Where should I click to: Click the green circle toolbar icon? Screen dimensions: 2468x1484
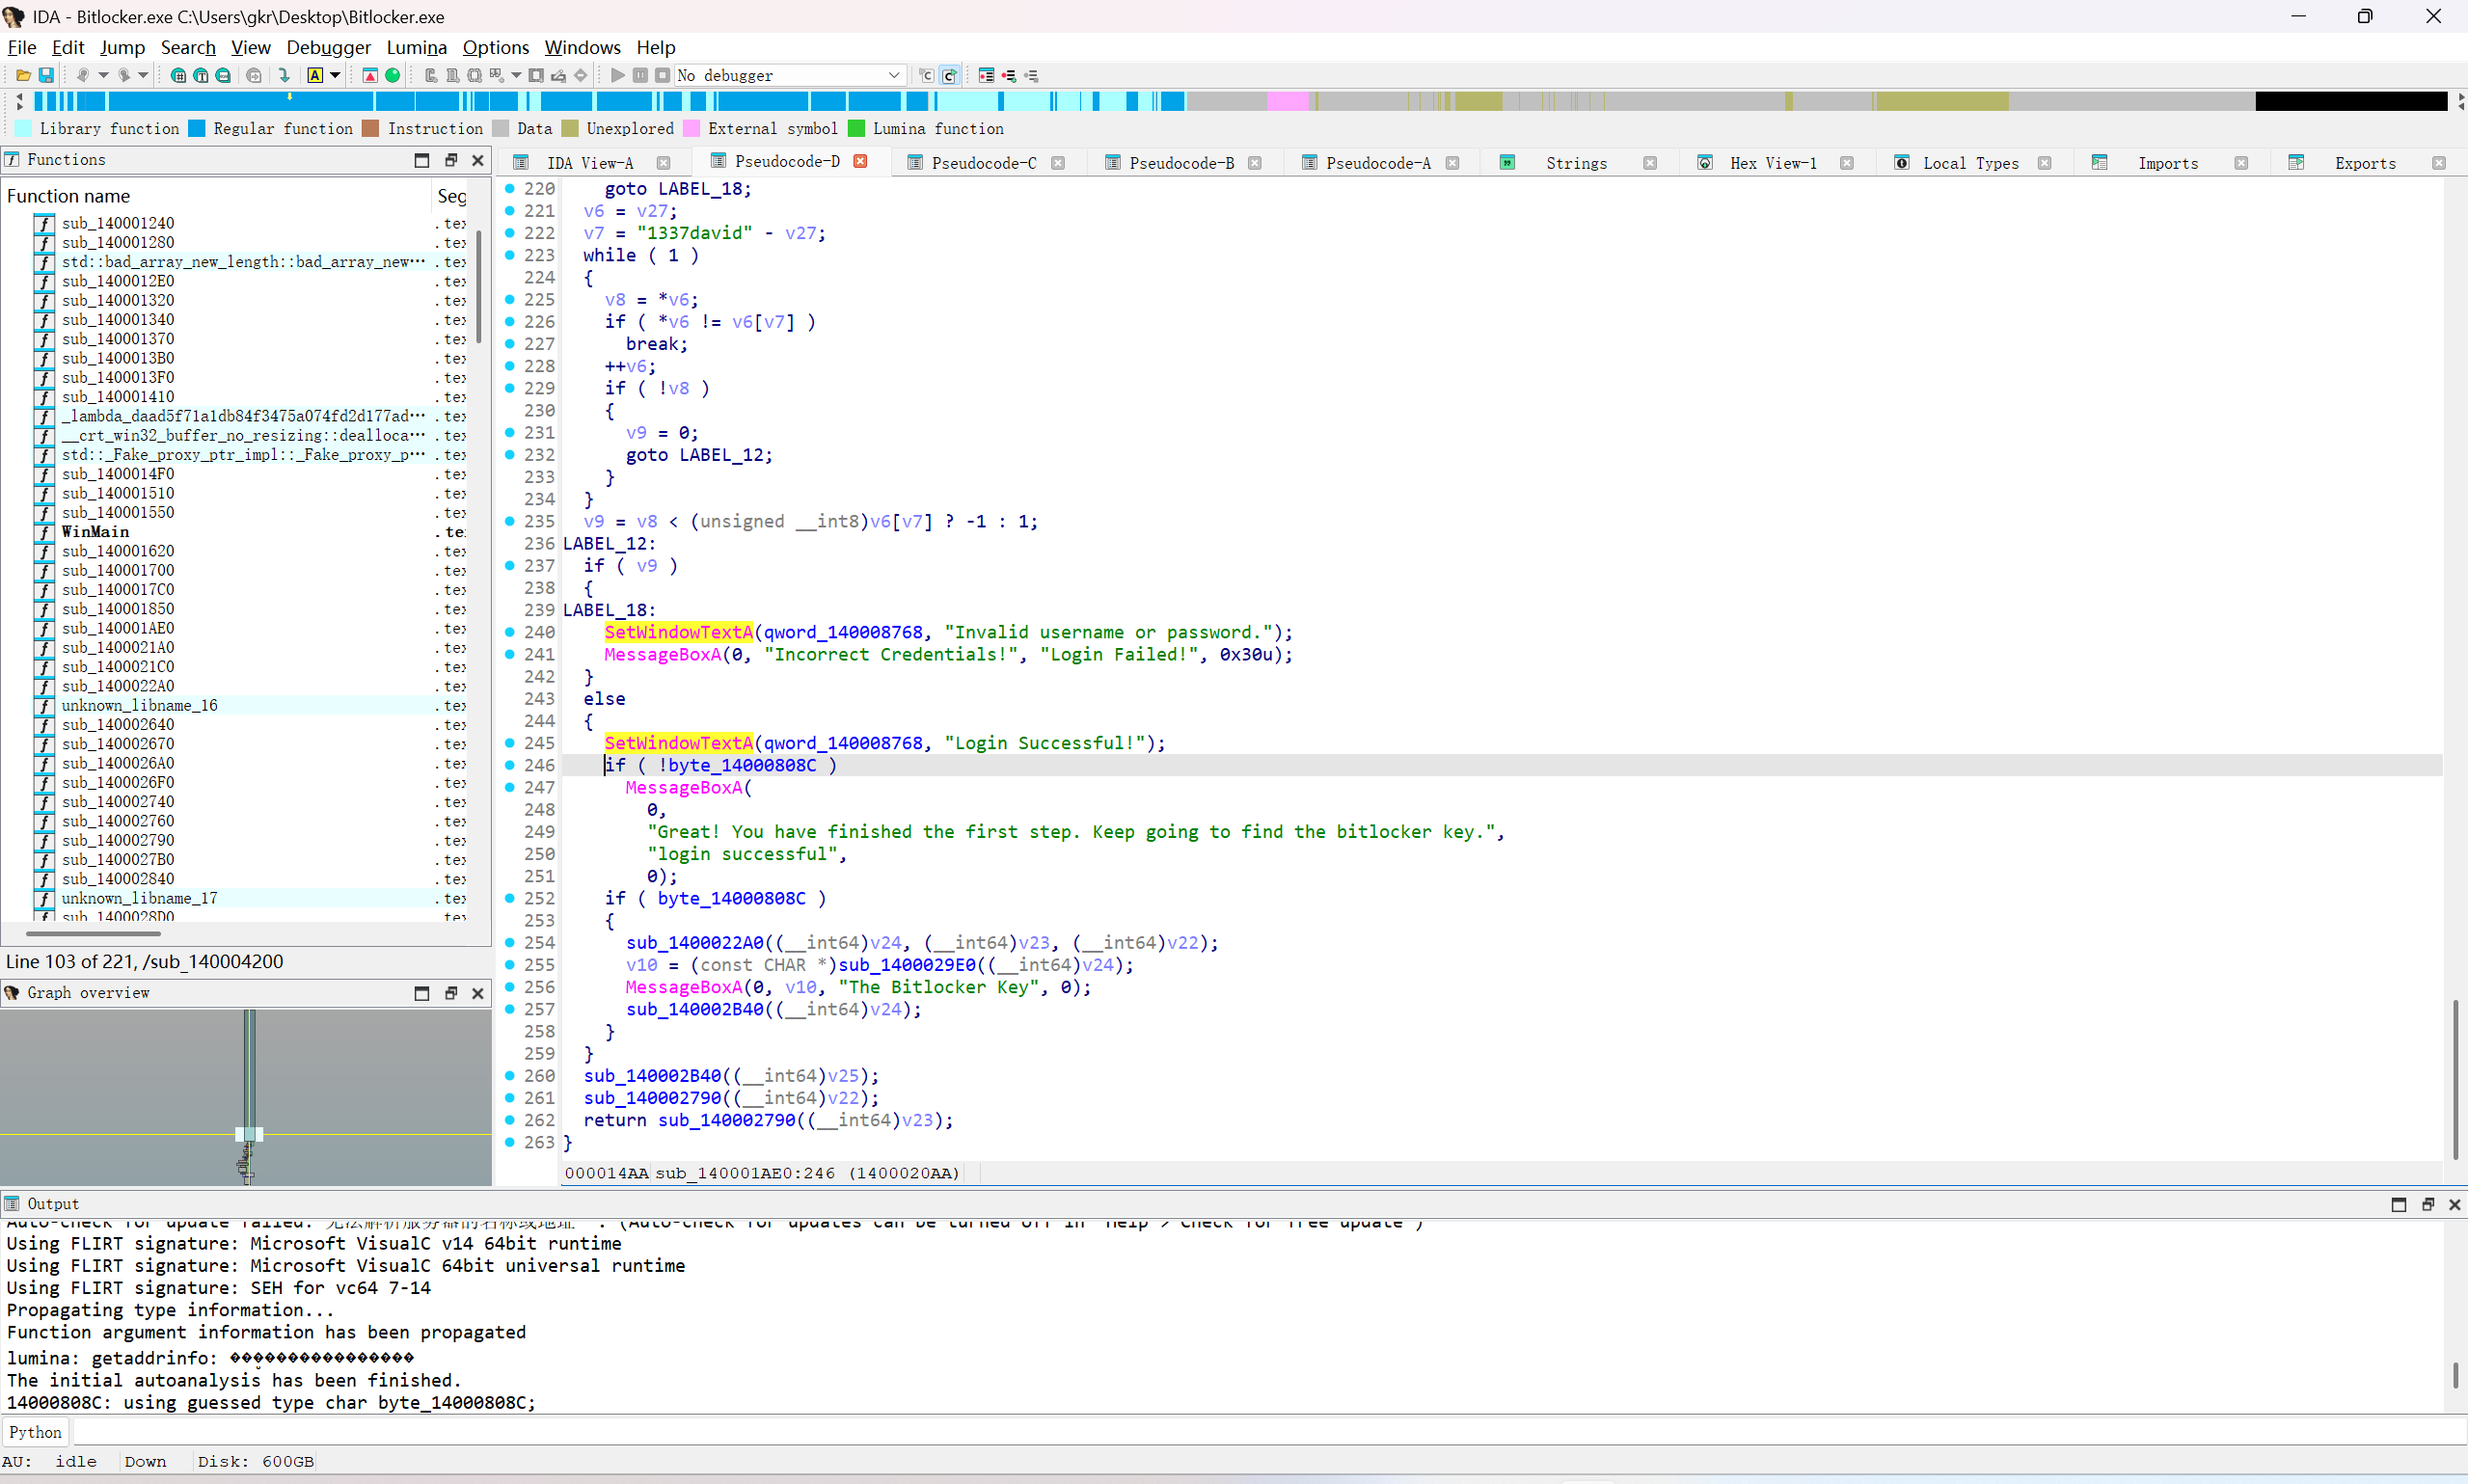[x=393, y=75]
